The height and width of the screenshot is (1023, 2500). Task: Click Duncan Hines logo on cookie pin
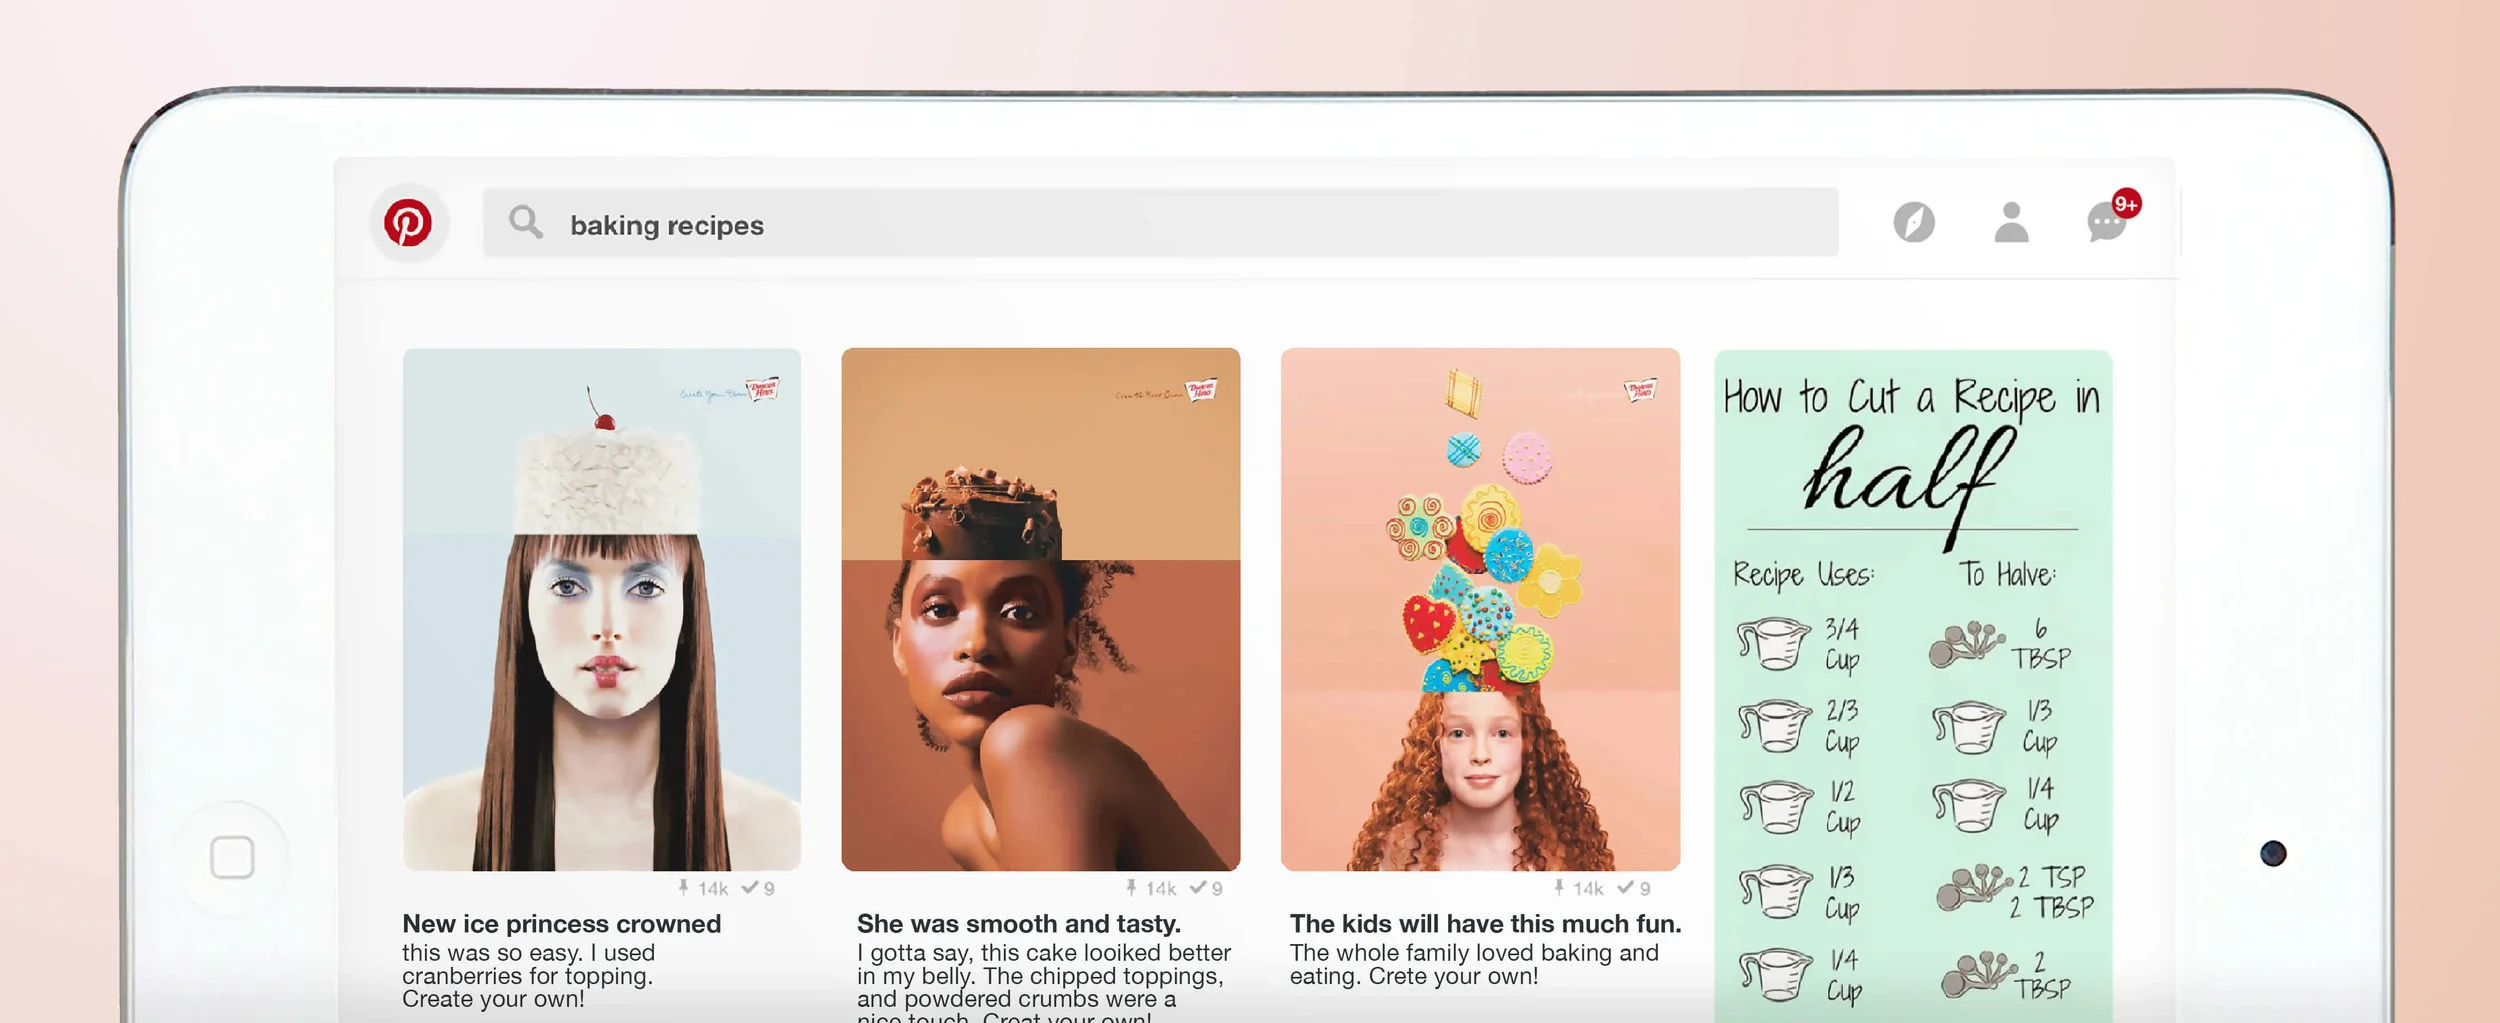click(1640, 390)
